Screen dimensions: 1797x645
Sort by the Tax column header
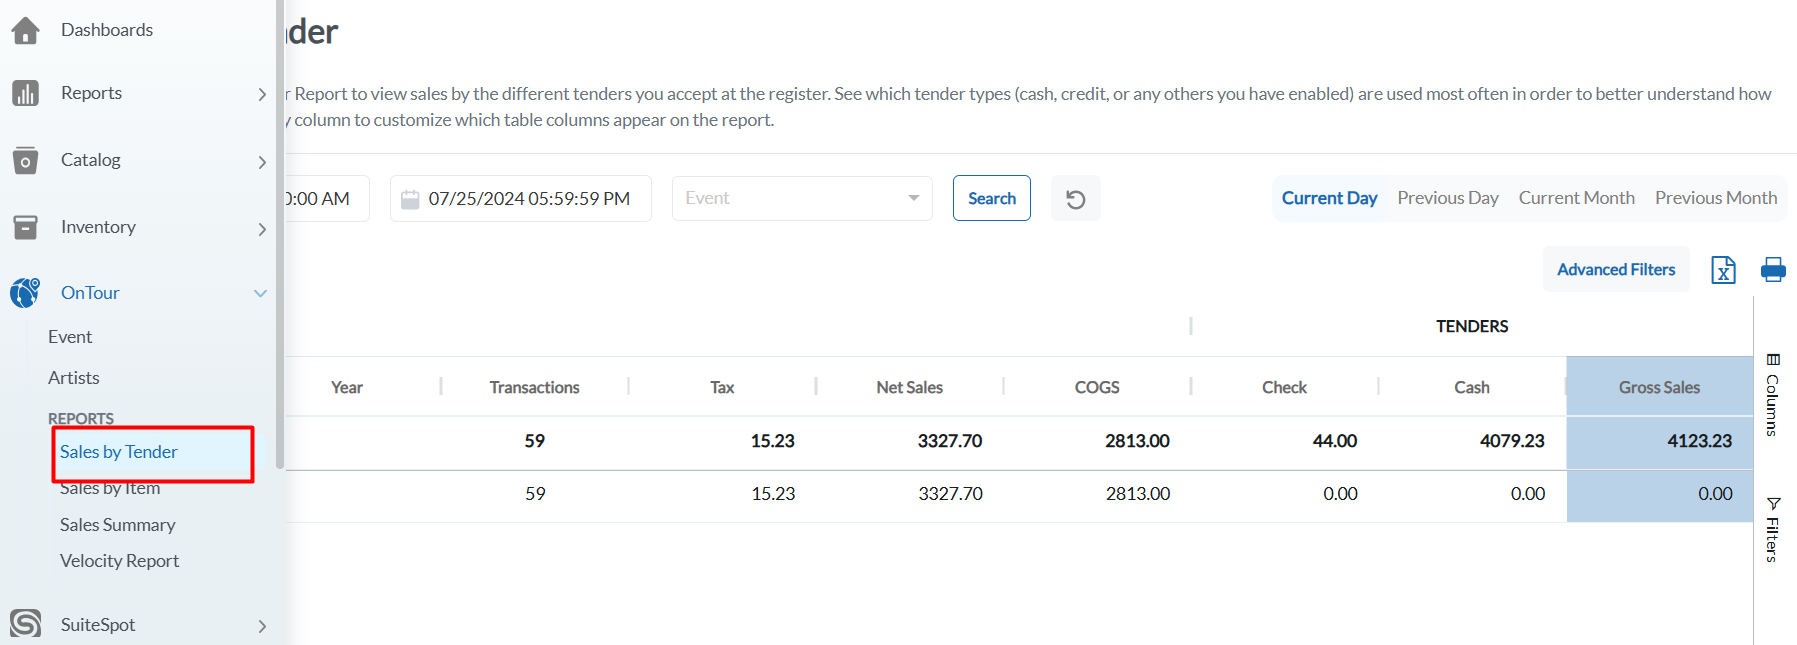(723, 387)
